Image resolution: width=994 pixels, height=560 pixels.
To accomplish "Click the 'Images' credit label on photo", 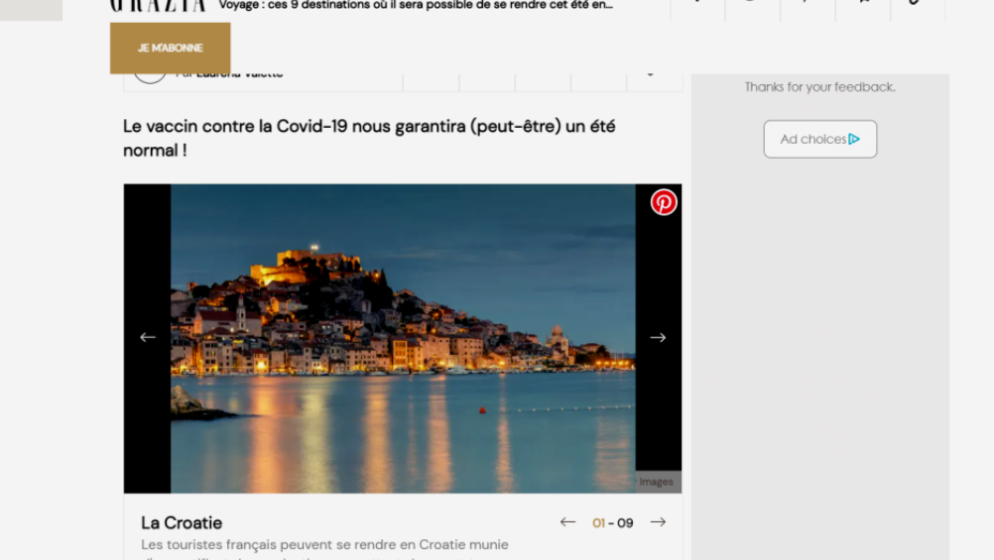I will [656, 482].
